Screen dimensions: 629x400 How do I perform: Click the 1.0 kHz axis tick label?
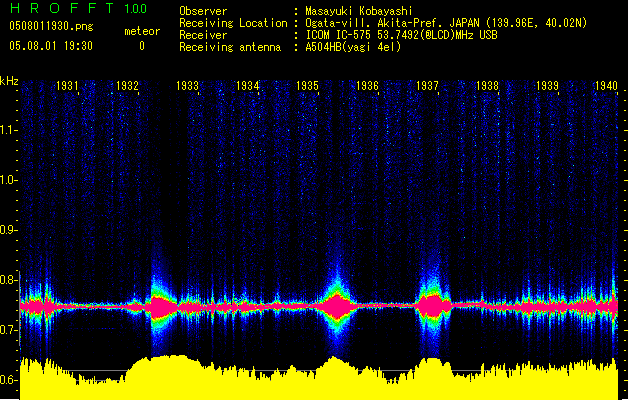click(9, 180)
